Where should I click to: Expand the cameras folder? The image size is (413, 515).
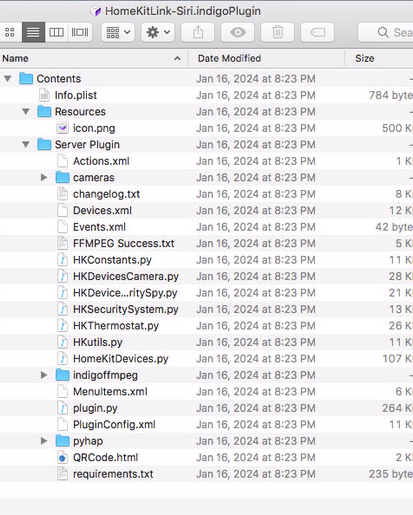click(x=44, y=177)
